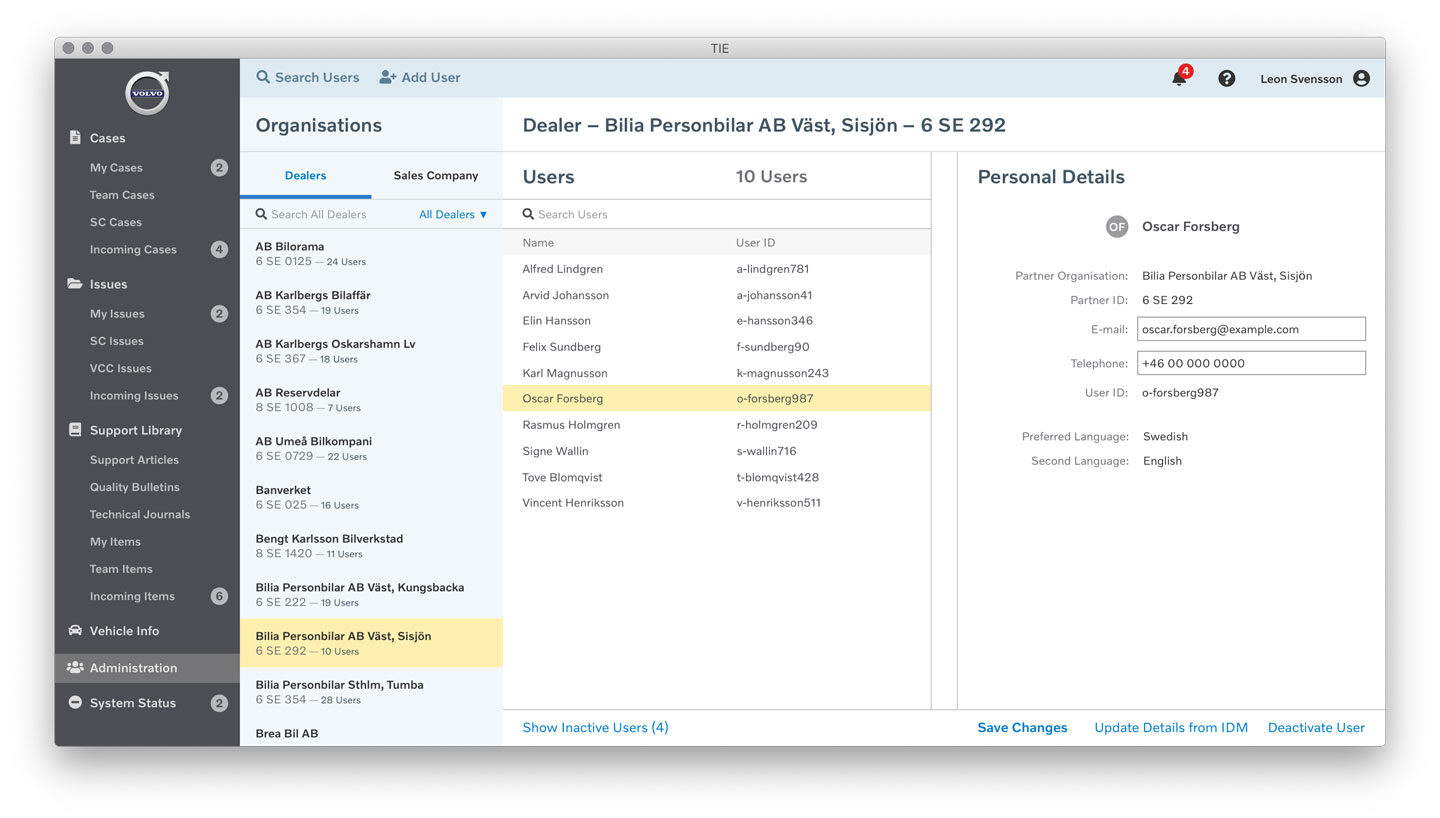Select user Elin Hansson
Image resolution: width=1440 pixels, height=818 pixels.
coord(716,321)
